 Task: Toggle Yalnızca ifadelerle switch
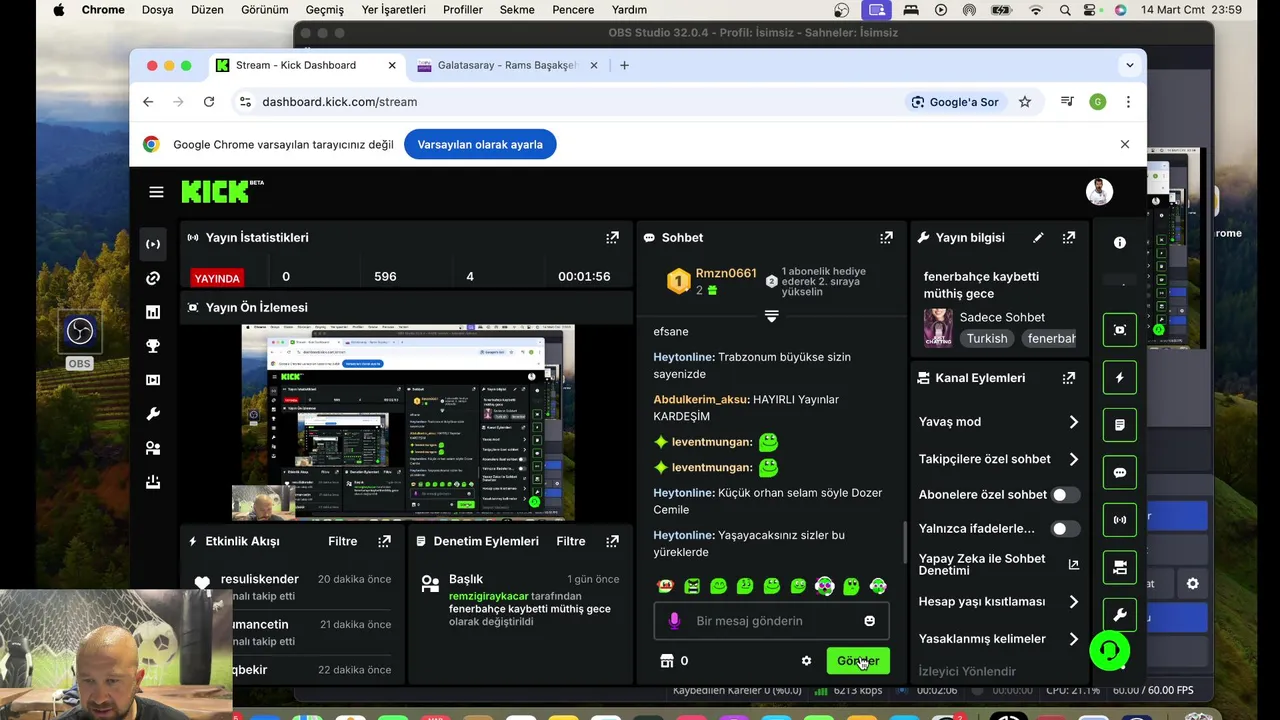coord(1065,529)
